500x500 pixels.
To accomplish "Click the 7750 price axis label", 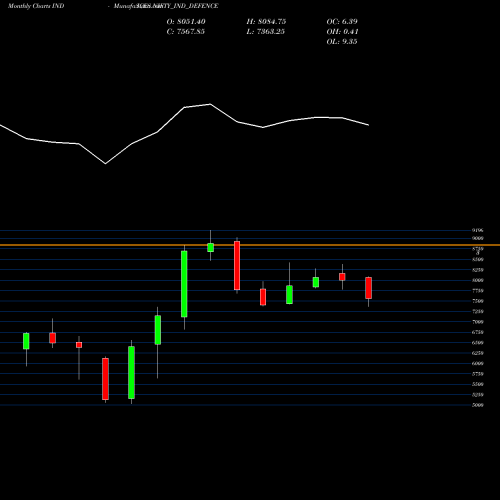I will click(478, 291).
